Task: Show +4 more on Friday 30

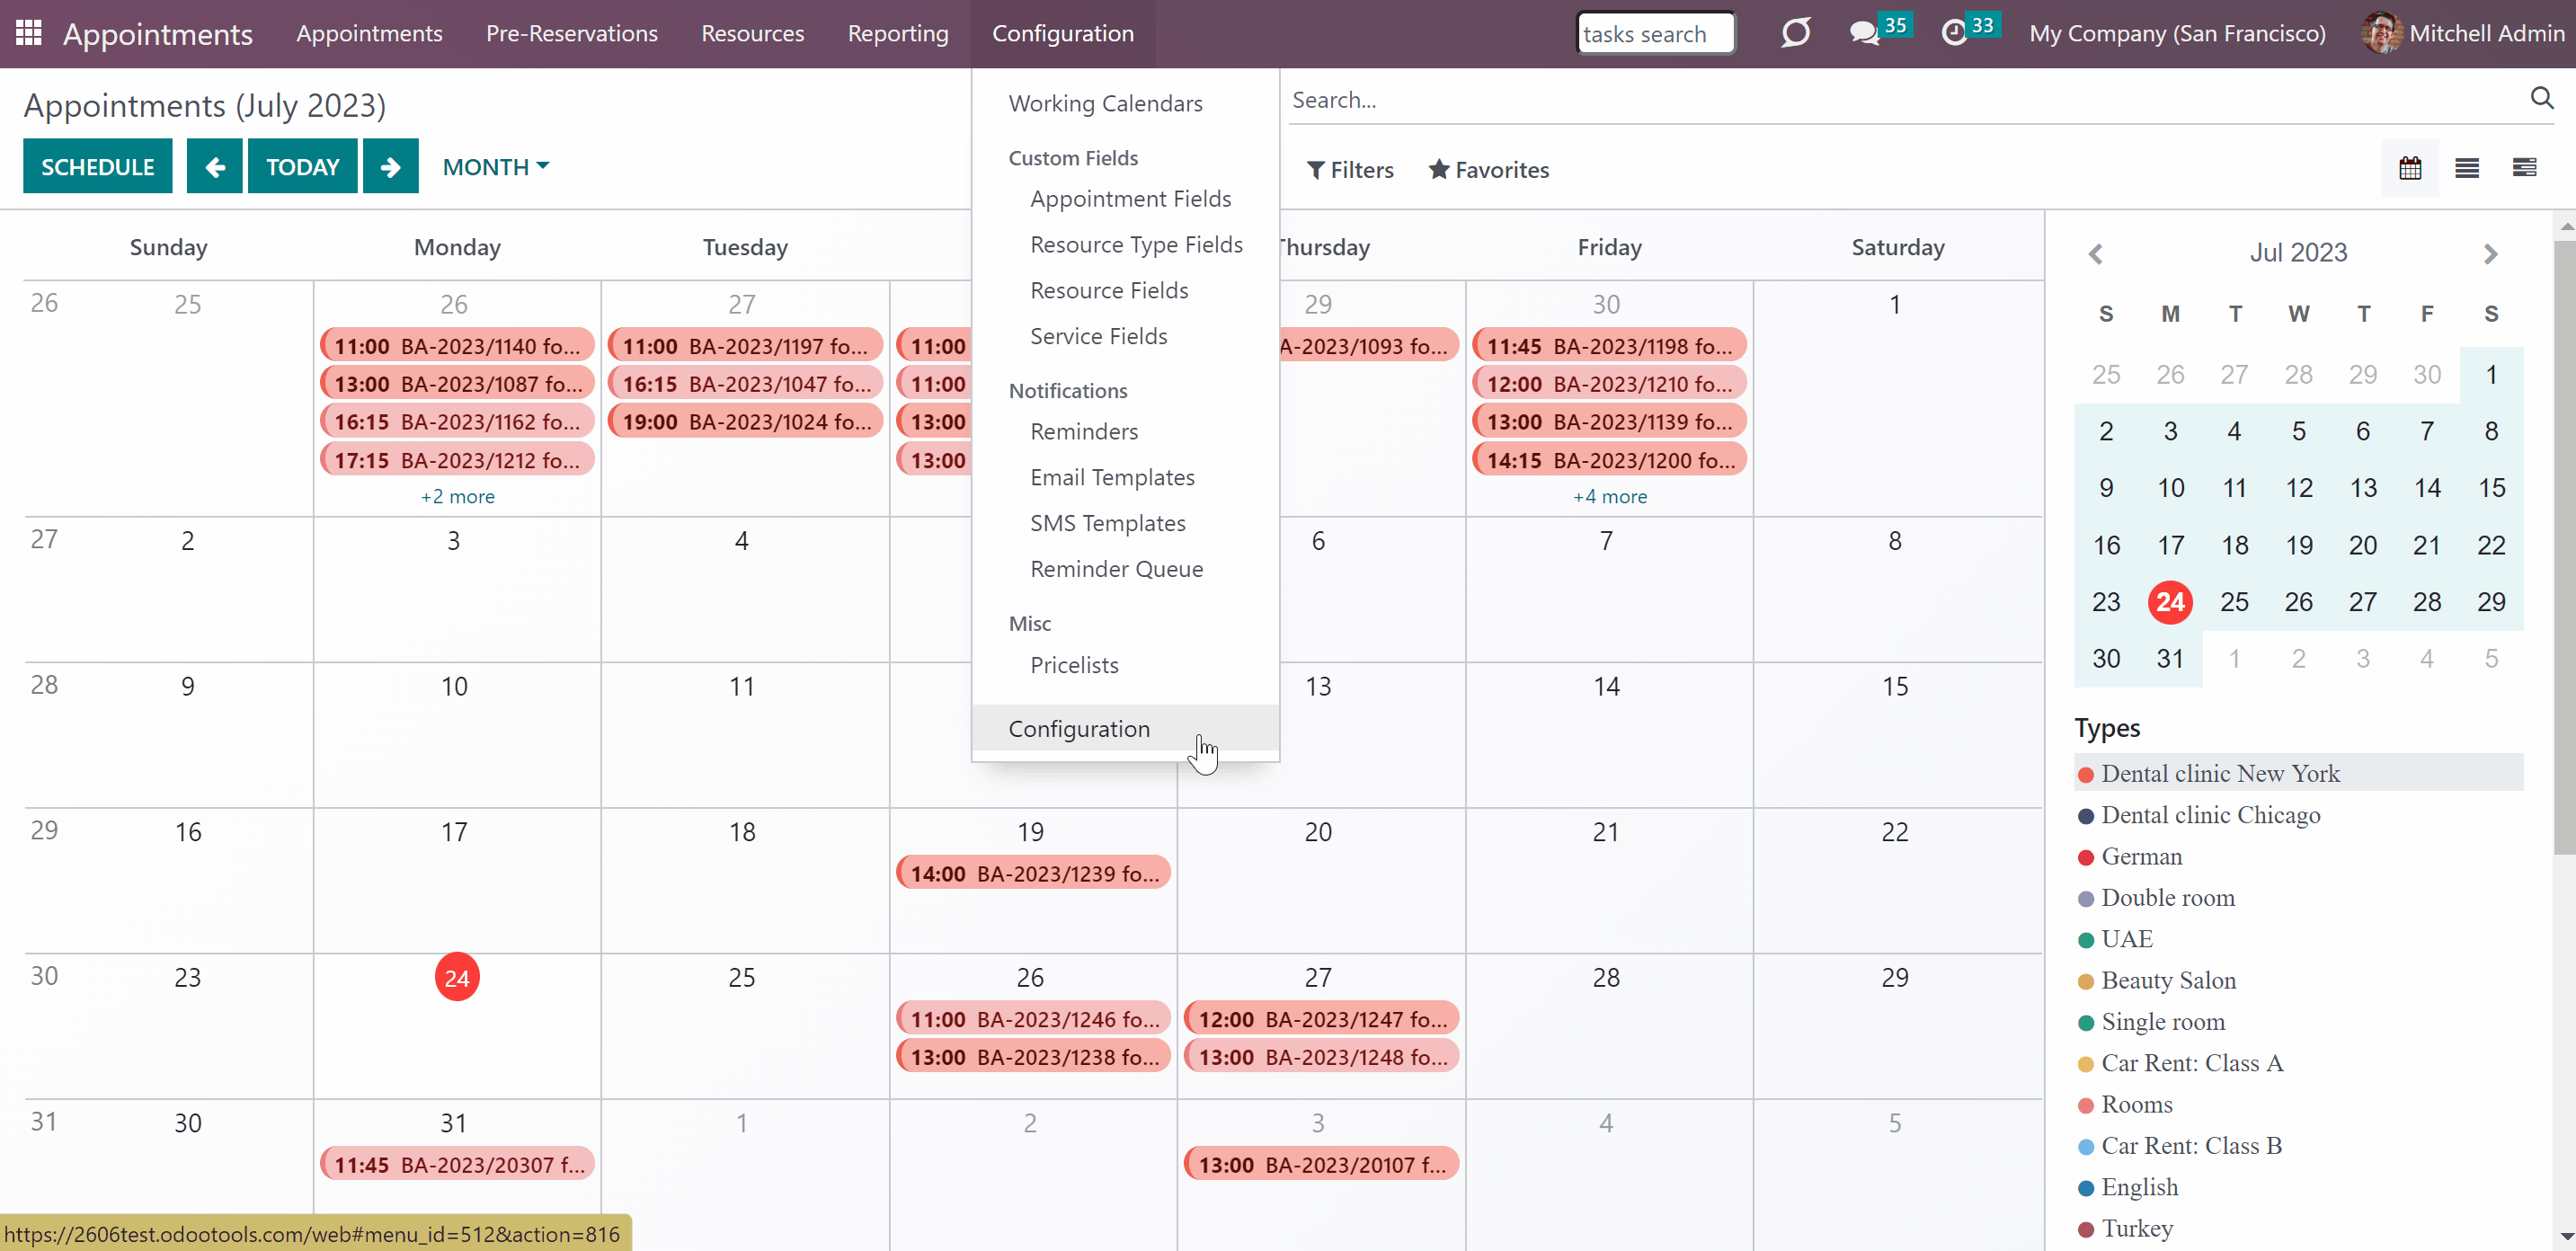Action: coord(1609,496)
